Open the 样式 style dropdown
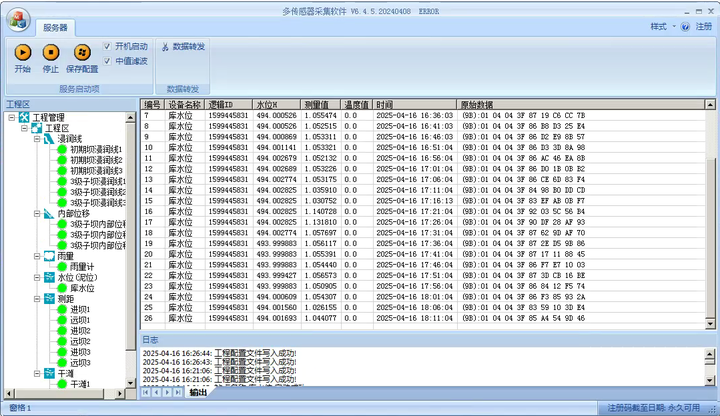Image resolution: width=720 pixels, height=416 pixels. tap(663, 27)
